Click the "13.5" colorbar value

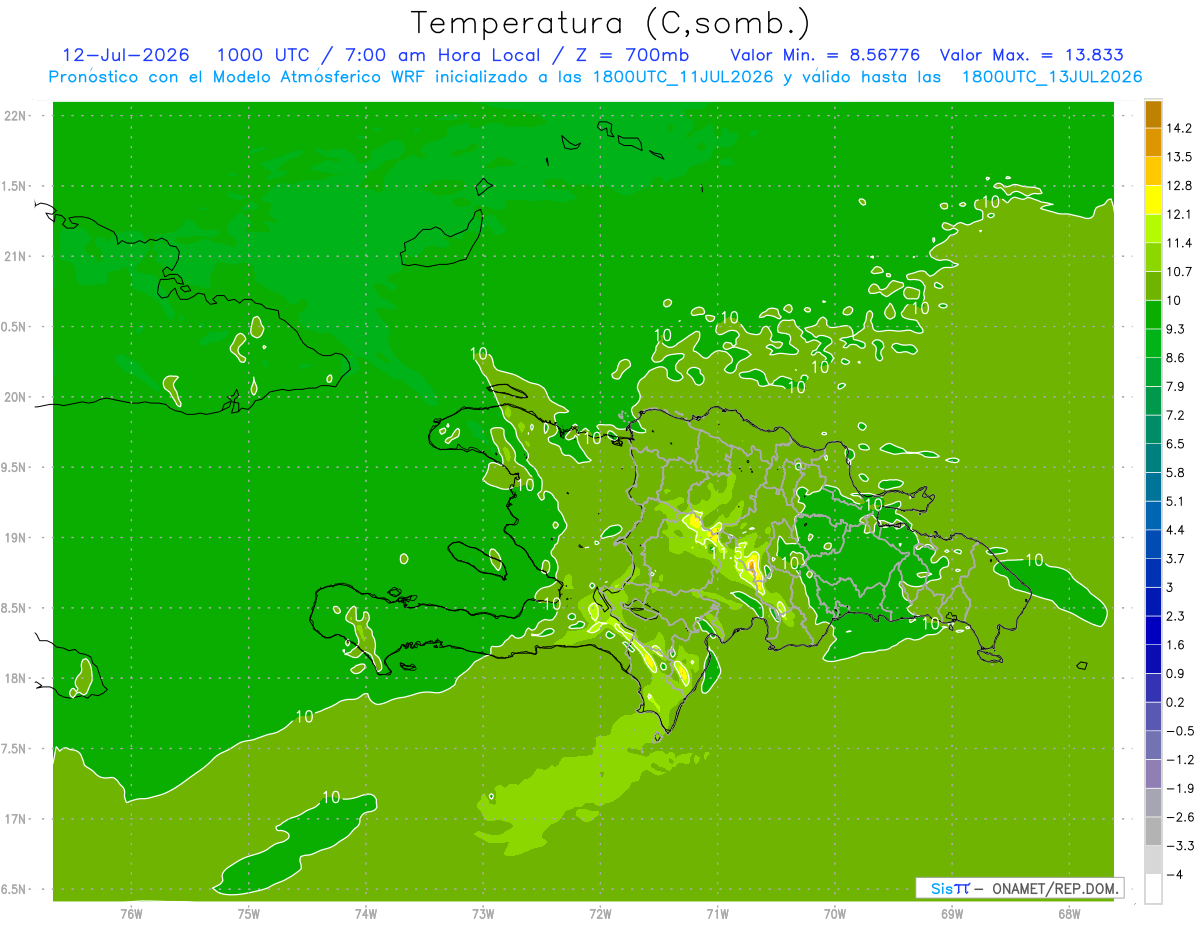(x=1179, y=157)
